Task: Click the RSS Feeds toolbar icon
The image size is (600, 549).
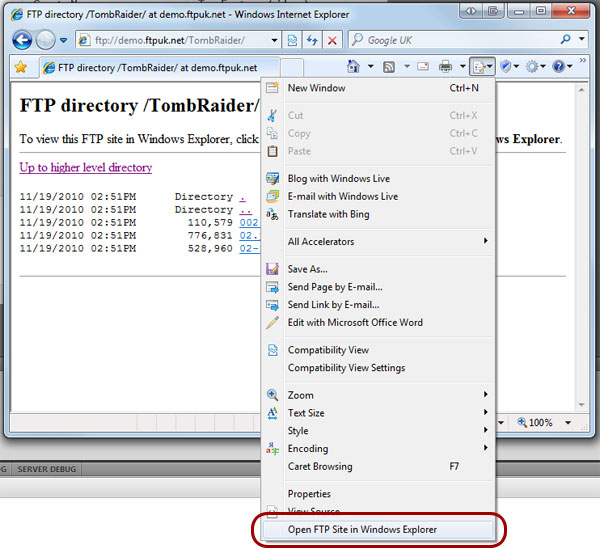Action: pos(389,67)
